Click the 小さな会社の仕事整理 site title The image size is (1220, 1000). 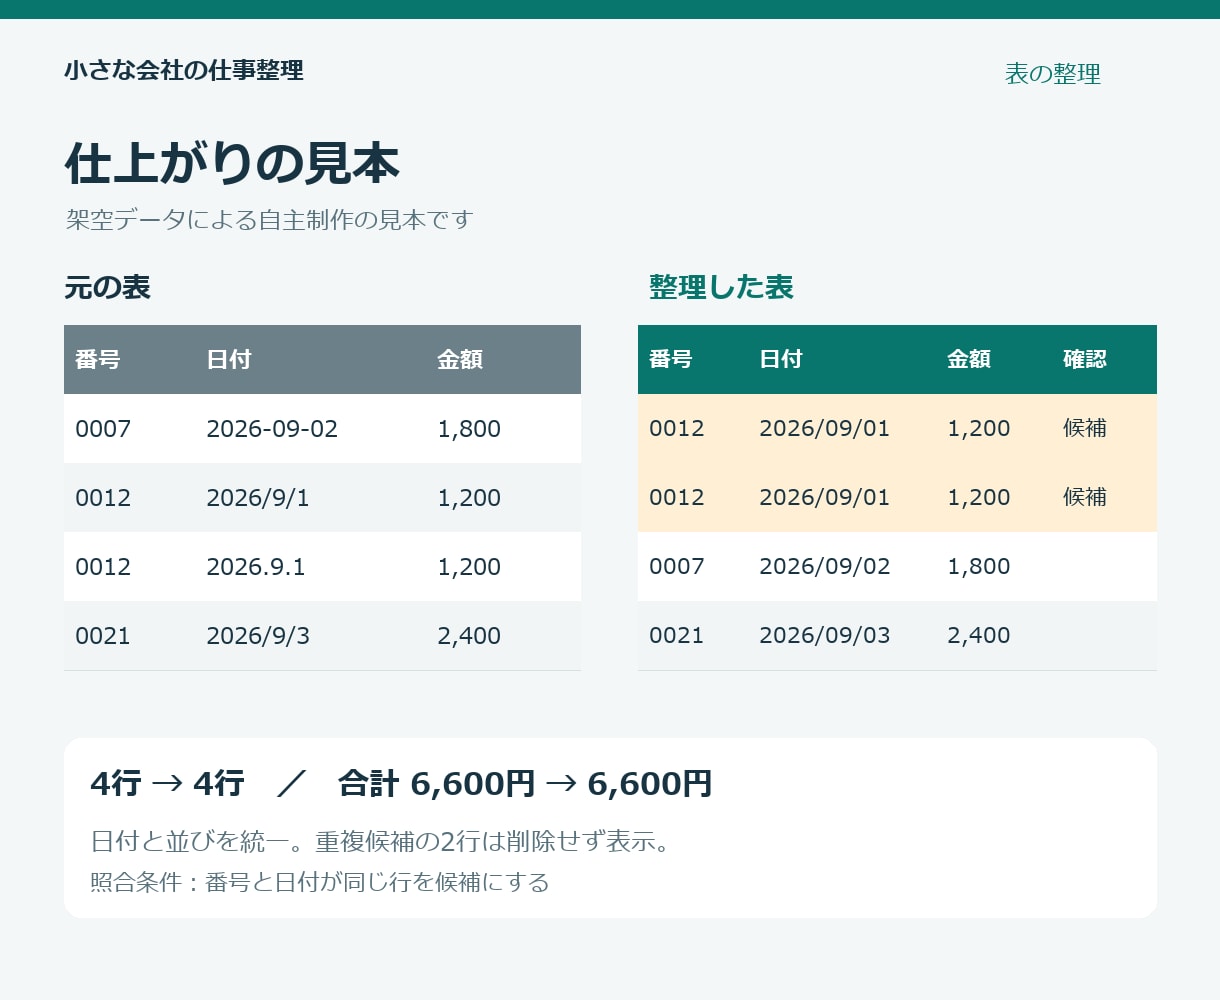click(184, 70)
